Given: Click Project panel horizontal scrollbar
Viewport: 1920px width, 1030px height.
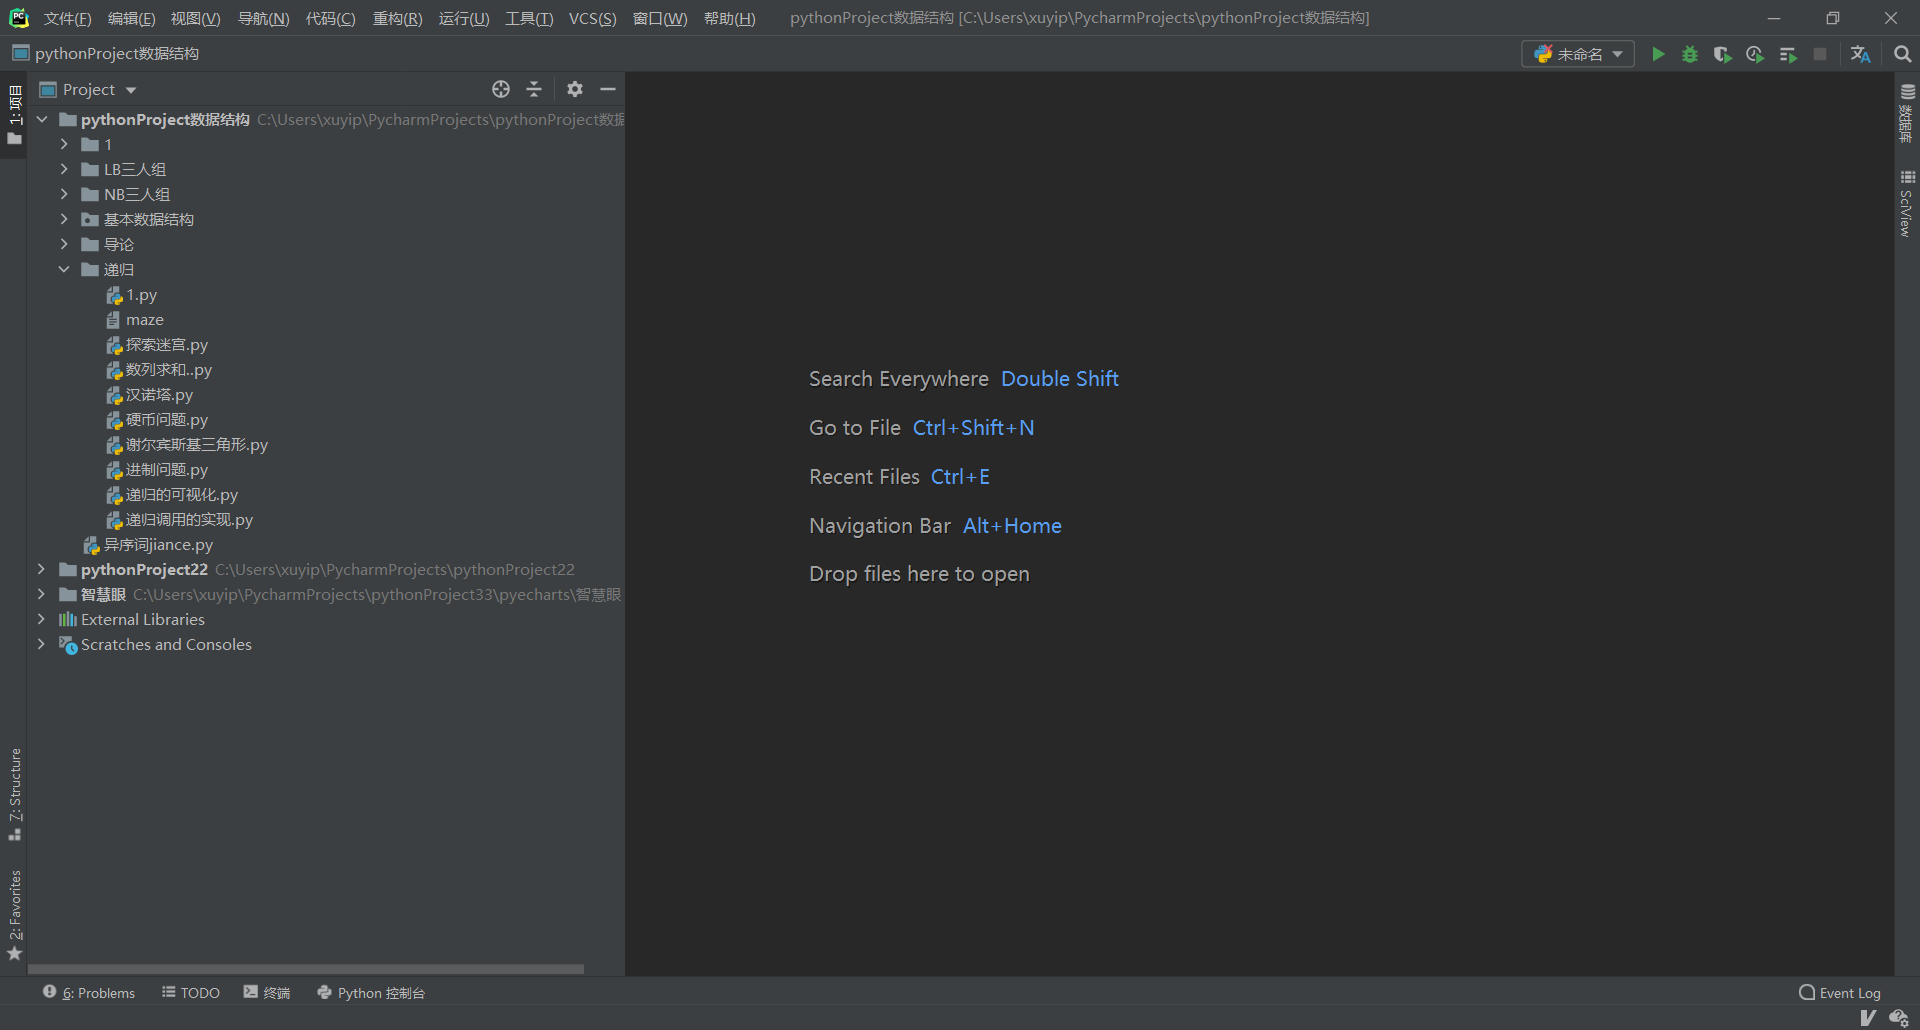Looking at the screenshot, I should 305,969.
